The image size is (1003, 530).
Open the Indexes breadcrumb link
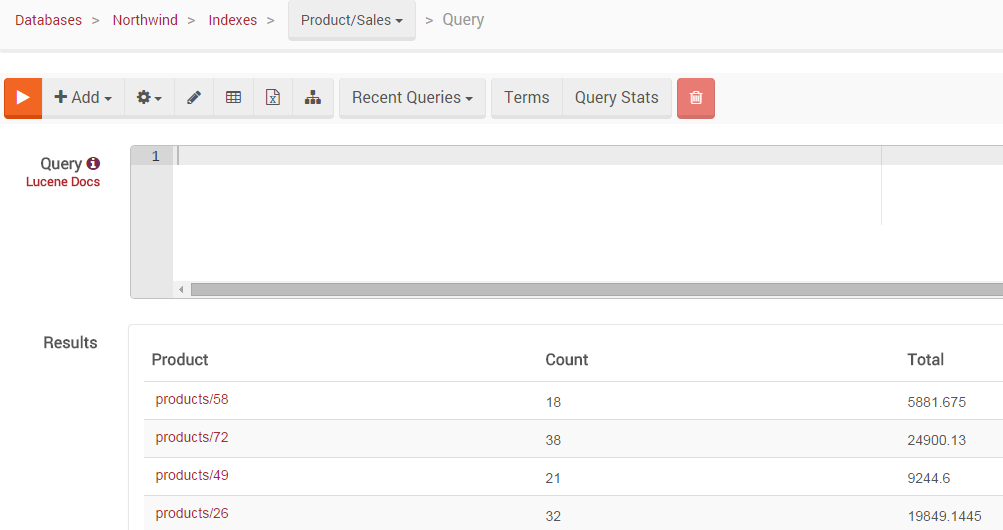pyautogui.click(x=233, y=20)
